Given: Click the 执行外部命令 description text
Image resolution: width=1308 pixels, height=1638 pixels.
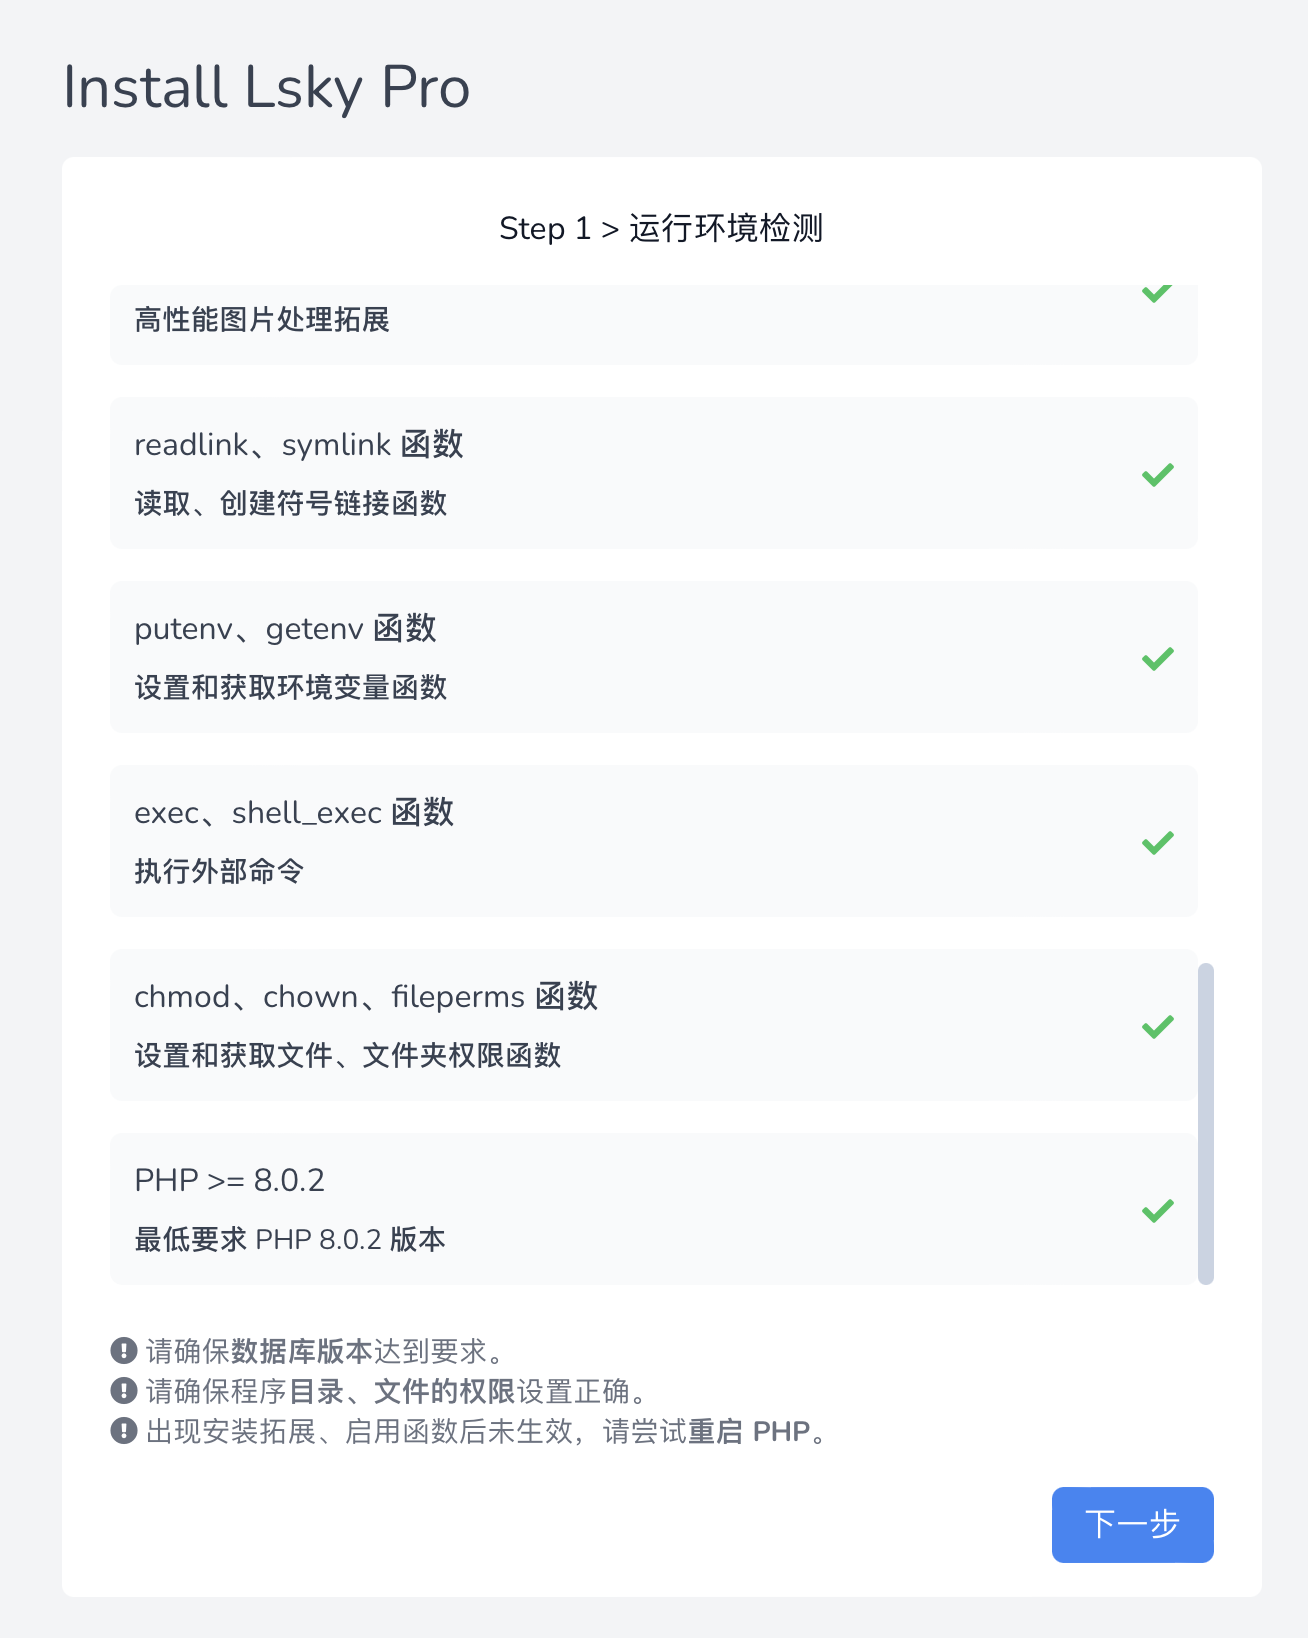Looking at the screenshot, I should (219, 871).
